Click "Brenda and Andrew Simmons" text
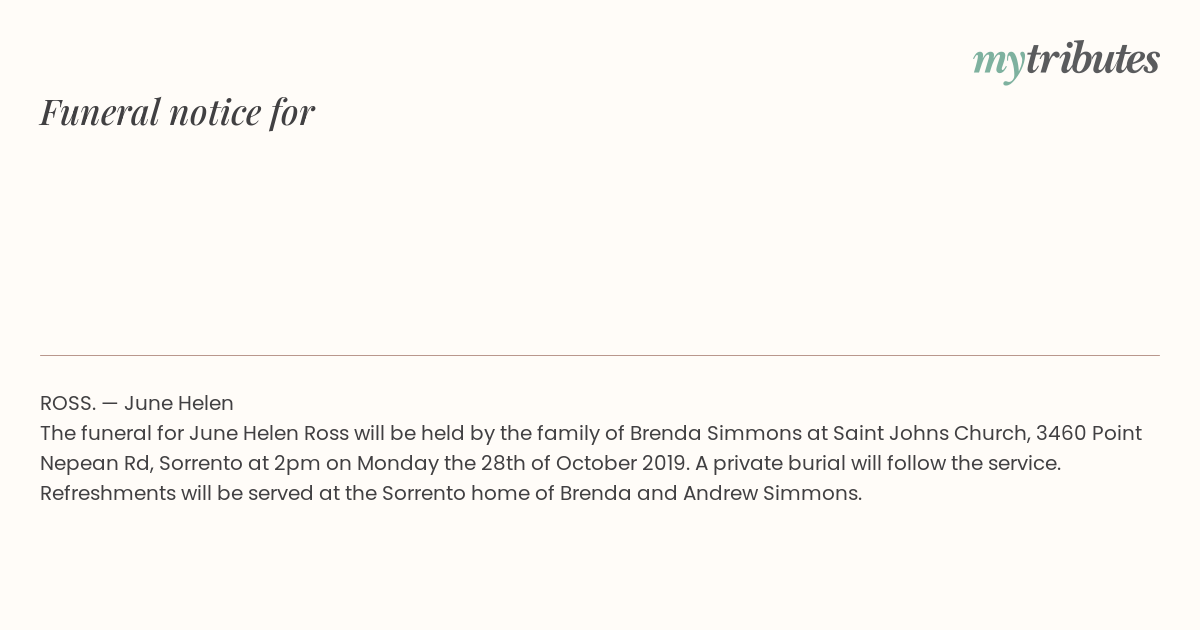Viewport: 1200px width, 630px height. (x=710, y=493)
